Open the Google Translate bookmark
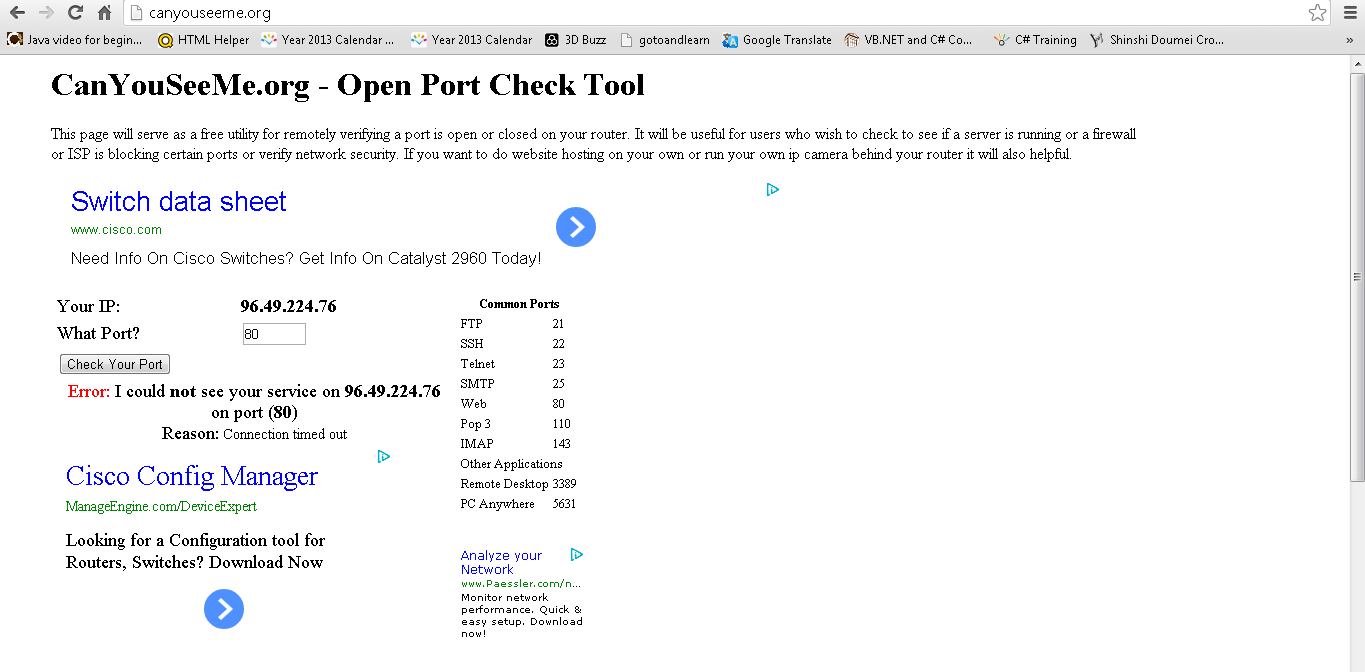 click(x=777, y=40)
